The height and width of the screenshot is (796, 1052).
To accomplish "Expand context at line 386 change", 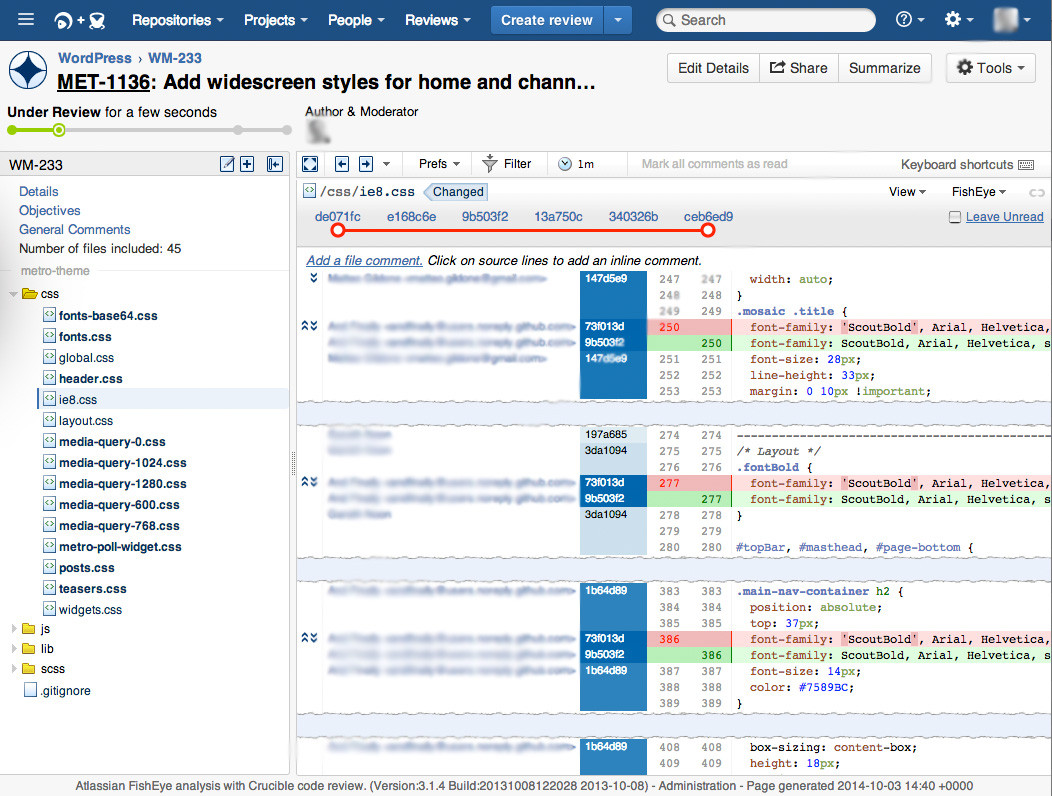I will [x=309, y=638].
